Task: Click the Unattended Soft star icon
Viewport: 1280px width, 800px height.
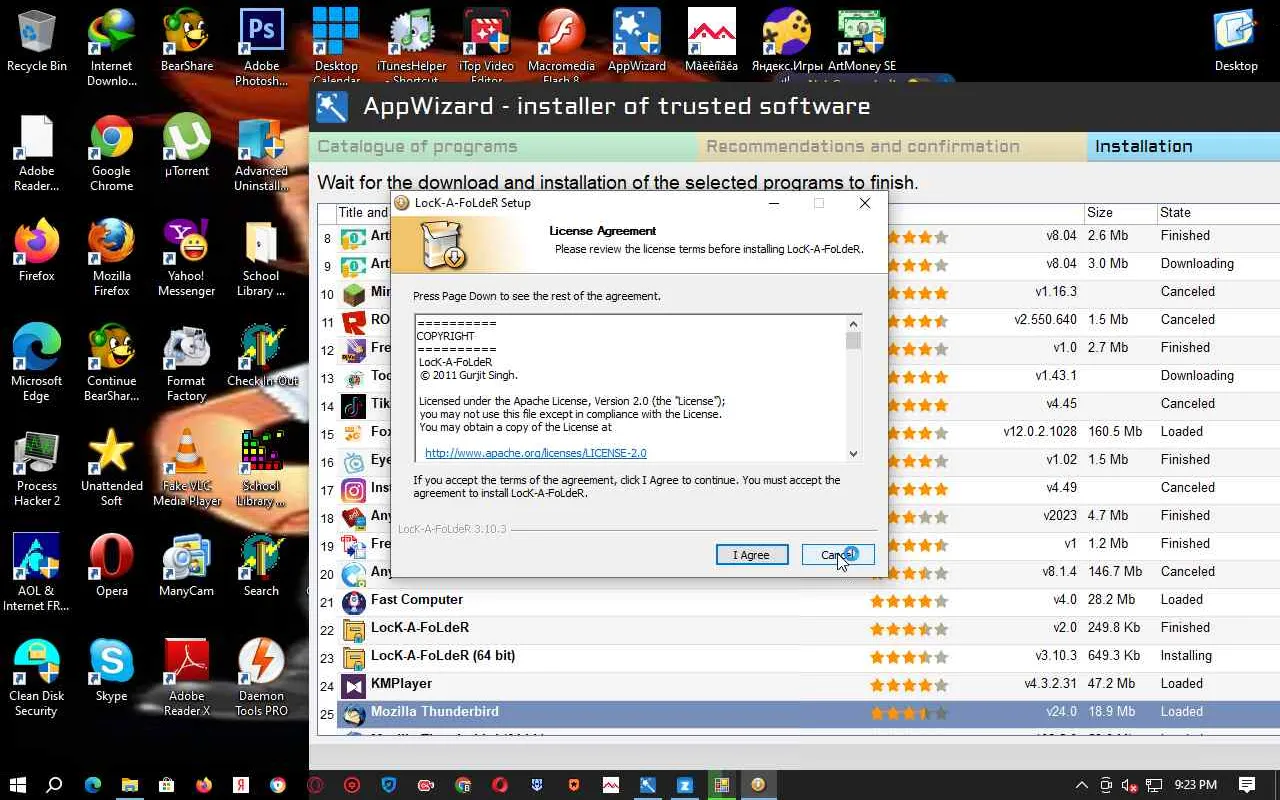Action: tap(111, 468)
